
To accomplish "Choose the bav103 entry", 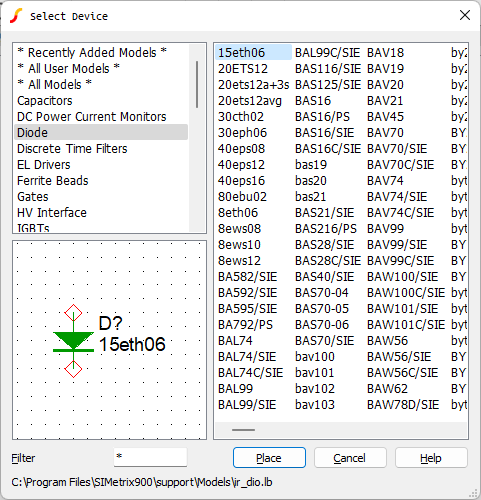I will [x=315, y=405].
